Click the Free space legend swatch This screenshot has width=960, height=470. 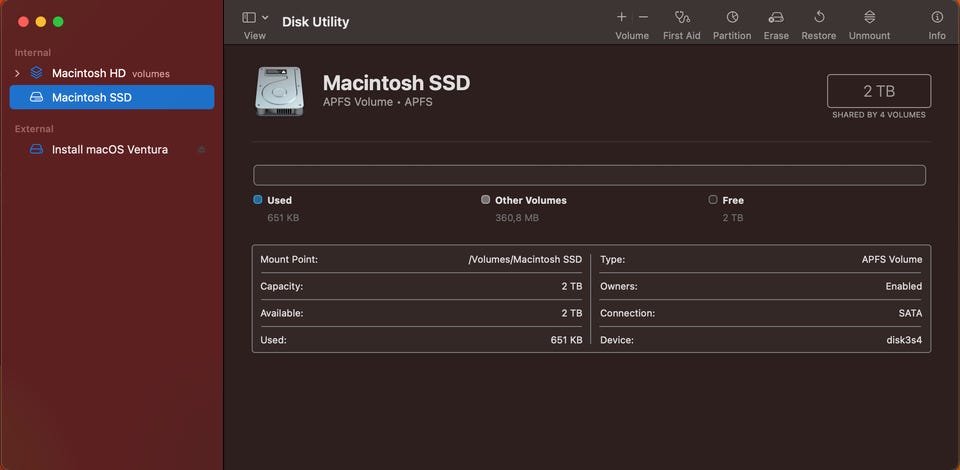(713, 200)
